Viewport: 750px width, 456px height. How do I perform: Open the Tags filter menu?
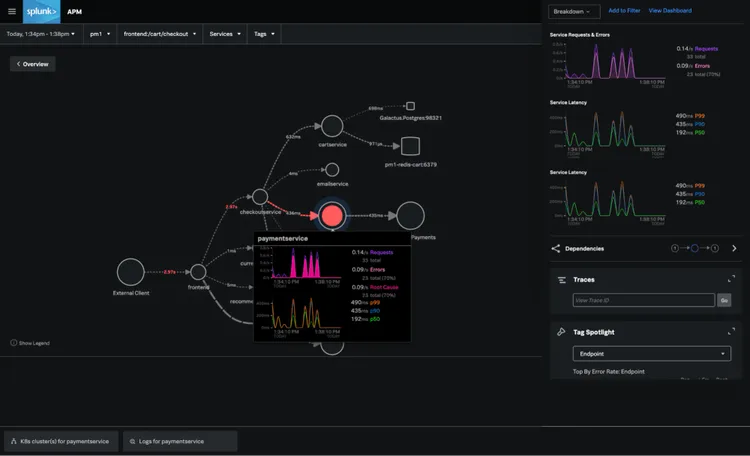pyautogui.click(x=265, y=34)
